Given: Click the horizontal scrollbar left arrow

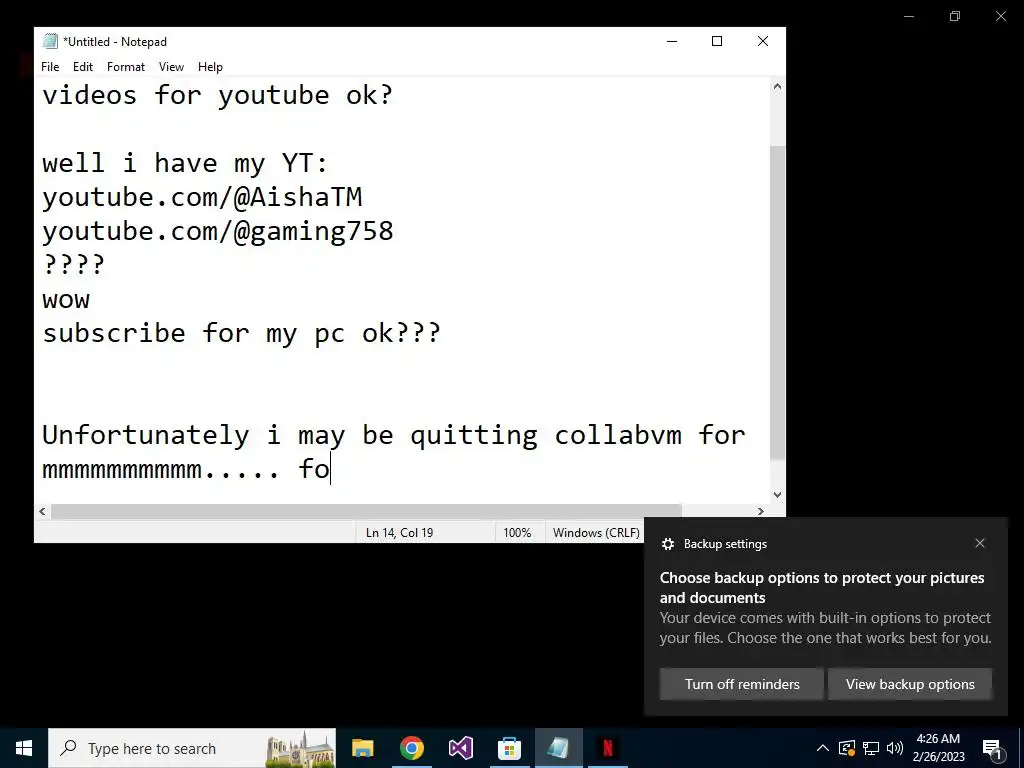Looking at the screenshot, I should click(x=42, y=511).
